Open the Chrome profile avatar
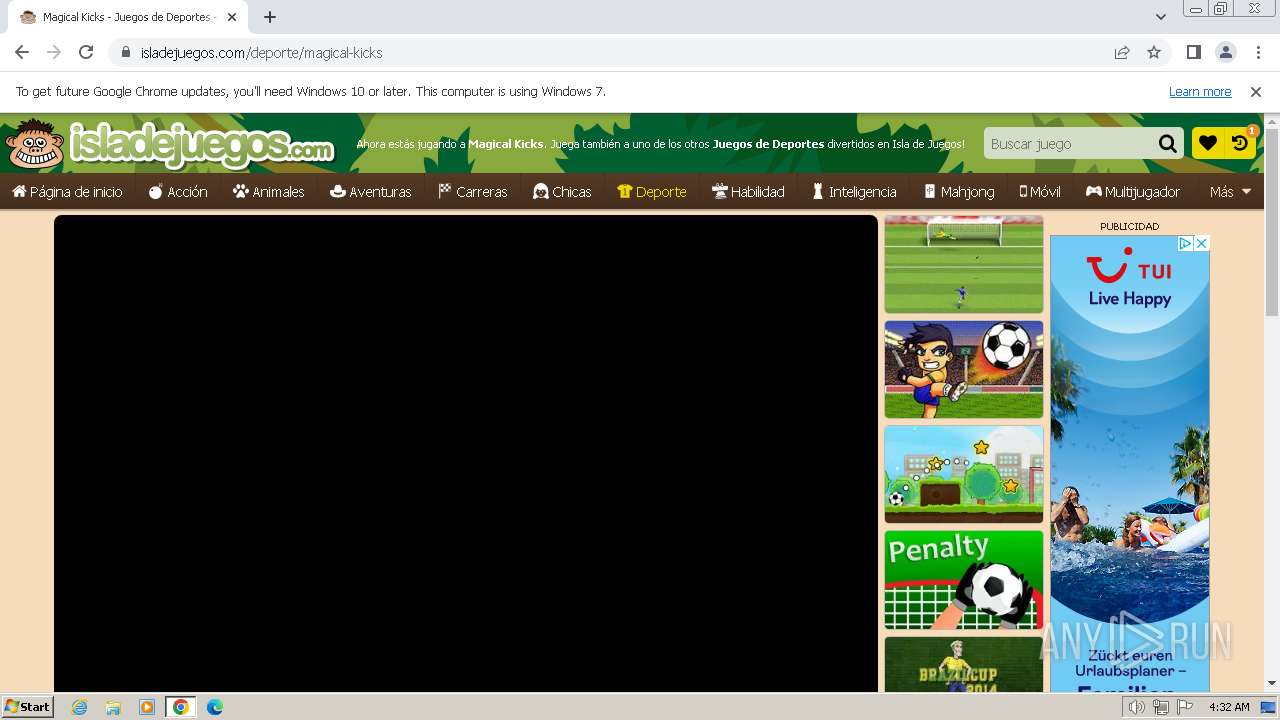The image size is (1280, 720). [x=1225, y=52]
